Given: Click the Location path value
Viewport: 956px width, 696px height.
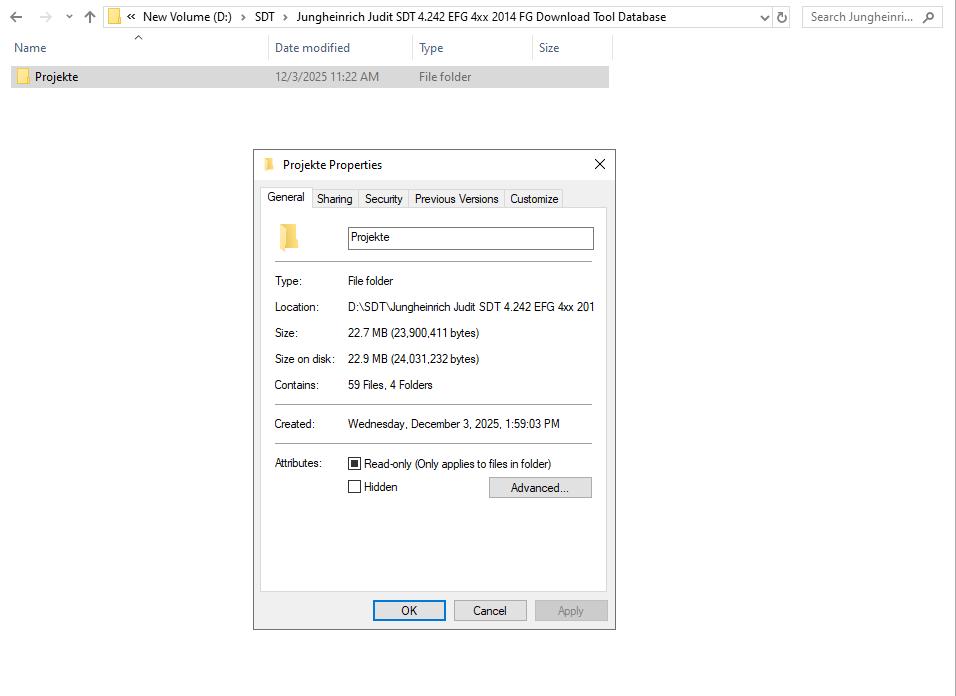Looking at the screenshot, I should point(471,307).
